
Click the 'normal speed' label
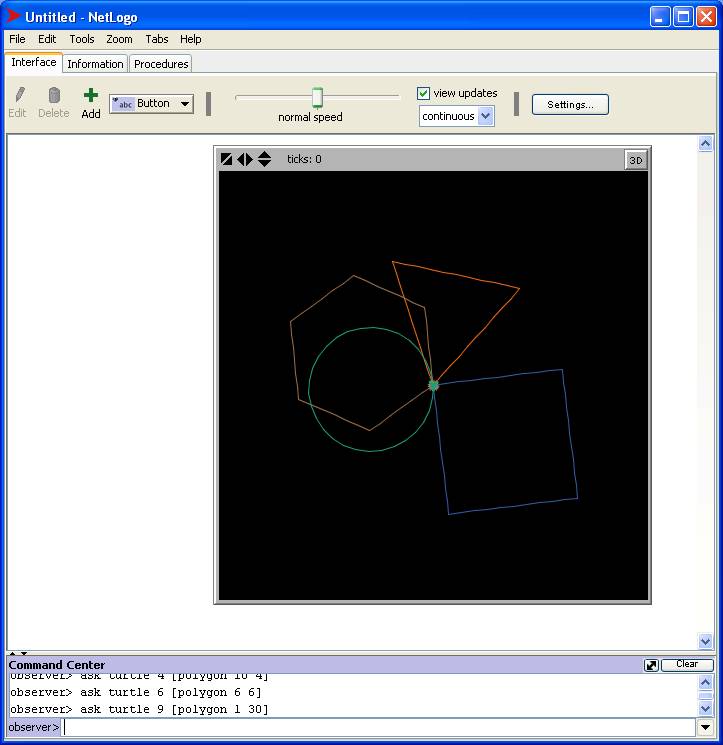pos(310,117)
